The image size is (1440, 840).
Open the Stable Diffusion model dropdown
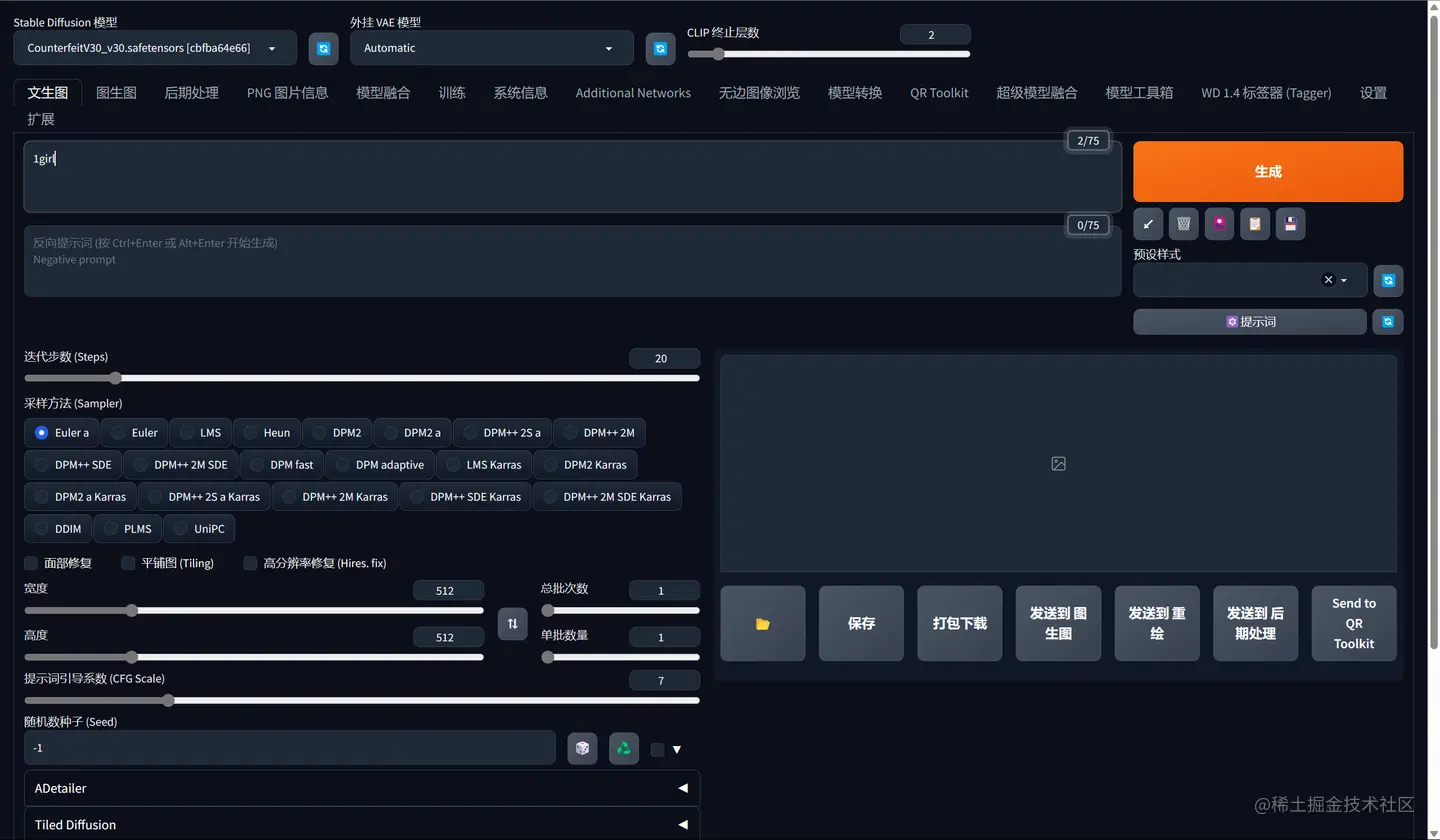155,48
